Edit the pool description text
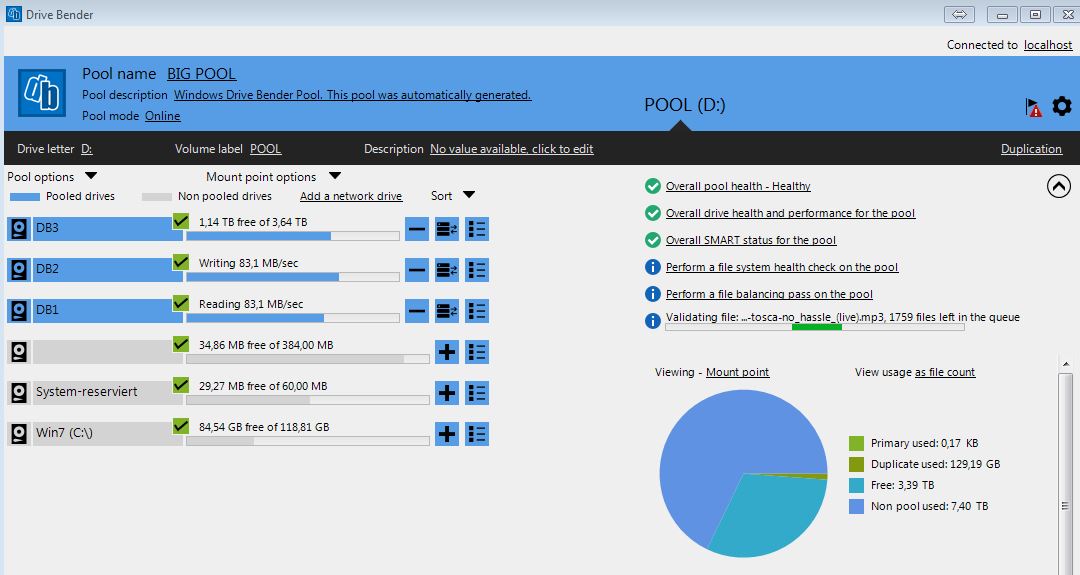The width and height of the screenshot is (1080, 575). tap(352, 95)
